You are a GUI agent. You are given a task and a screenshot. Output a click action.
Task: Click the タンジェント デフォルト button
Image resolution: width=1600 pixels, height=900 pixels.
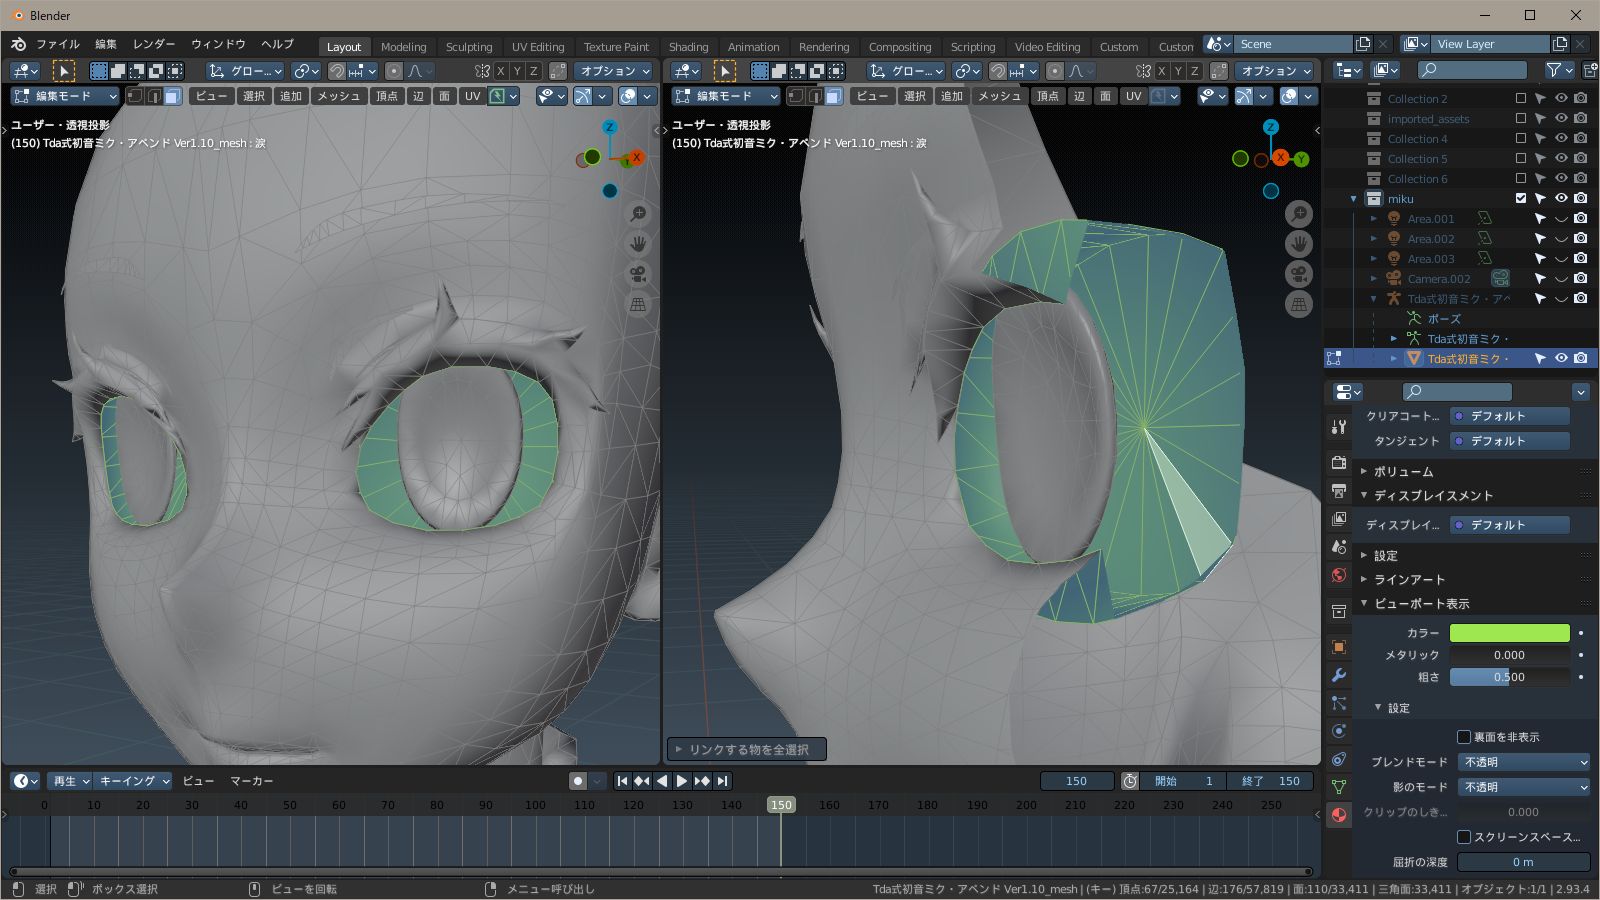coord(1509,441)
